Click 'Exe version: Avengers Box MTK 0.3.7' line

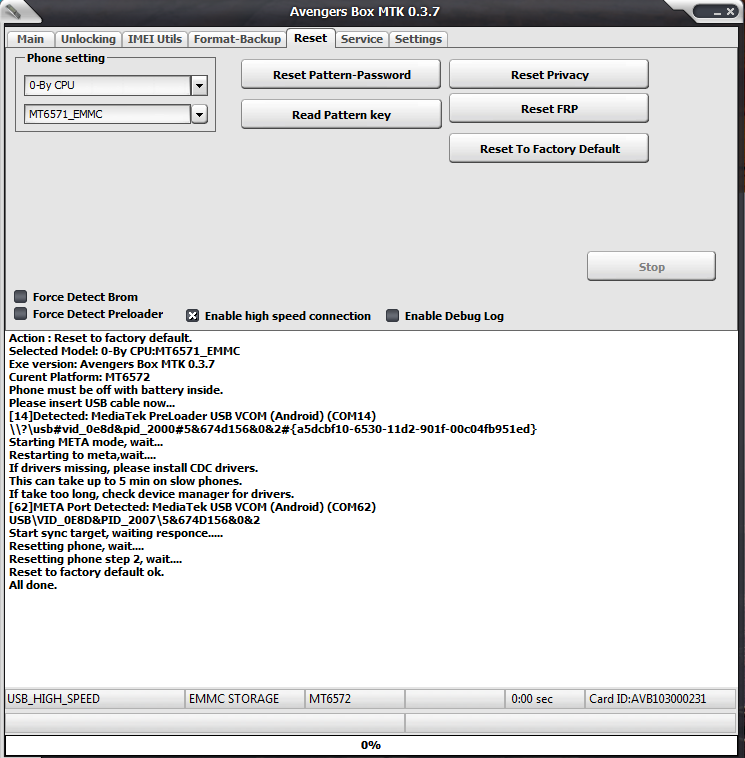(112, 364)
